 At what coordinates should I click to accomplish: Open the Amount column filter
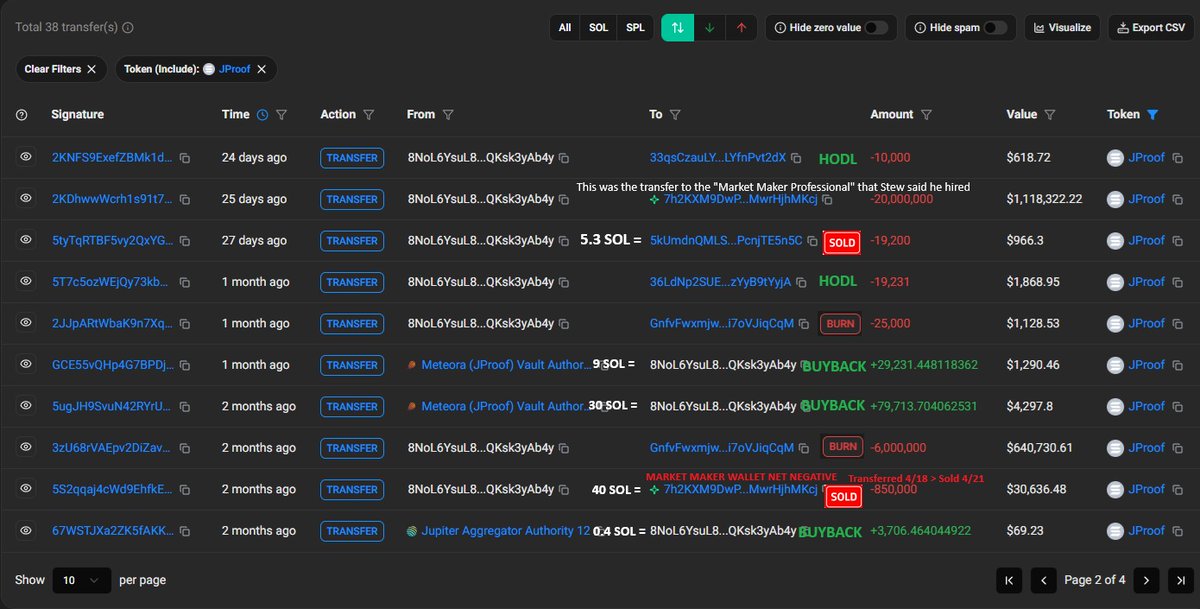click(926, 115)
